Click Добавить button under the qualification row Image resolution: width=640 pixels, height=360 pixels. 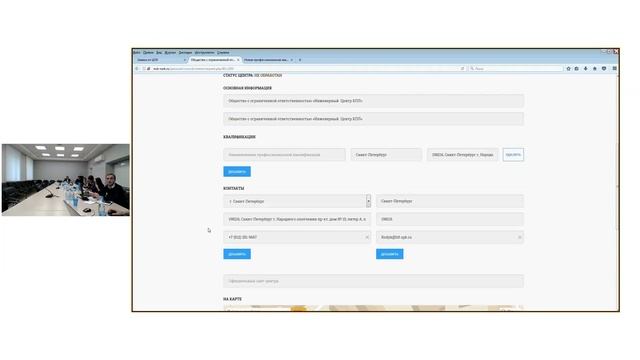237,172
